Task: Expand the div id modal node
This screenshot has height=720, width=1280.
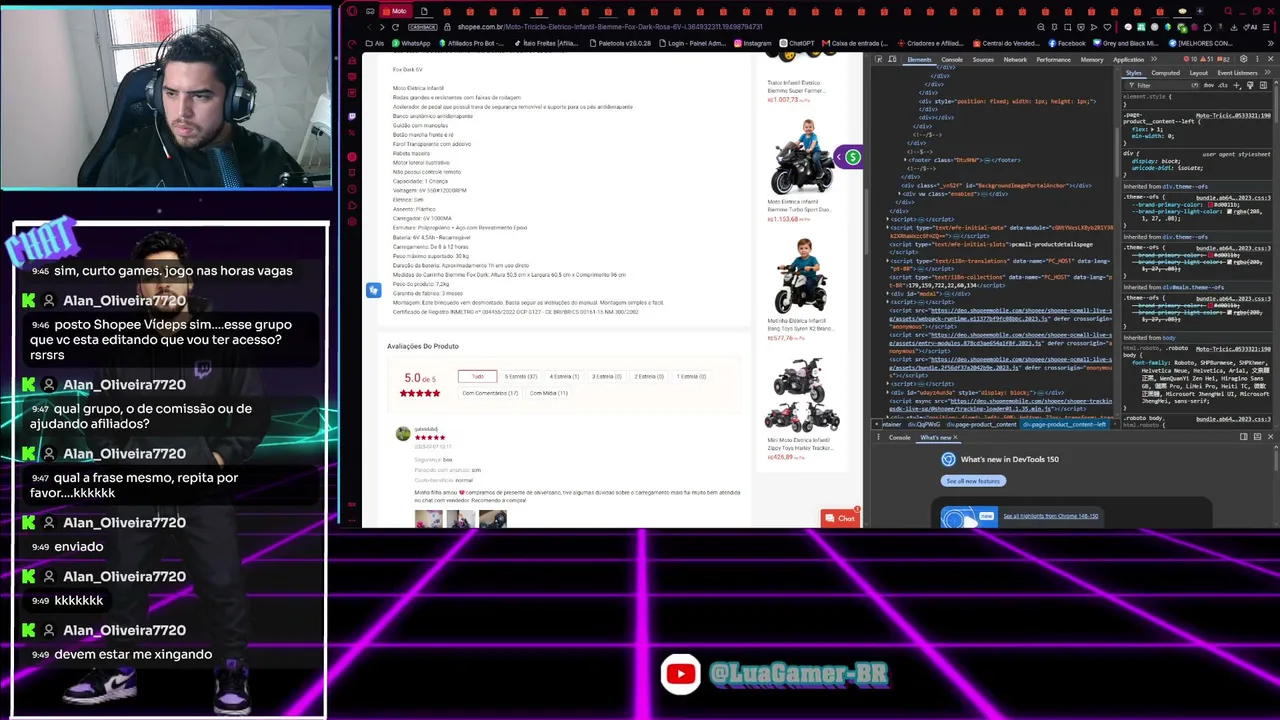Action: tap(888, 294)
